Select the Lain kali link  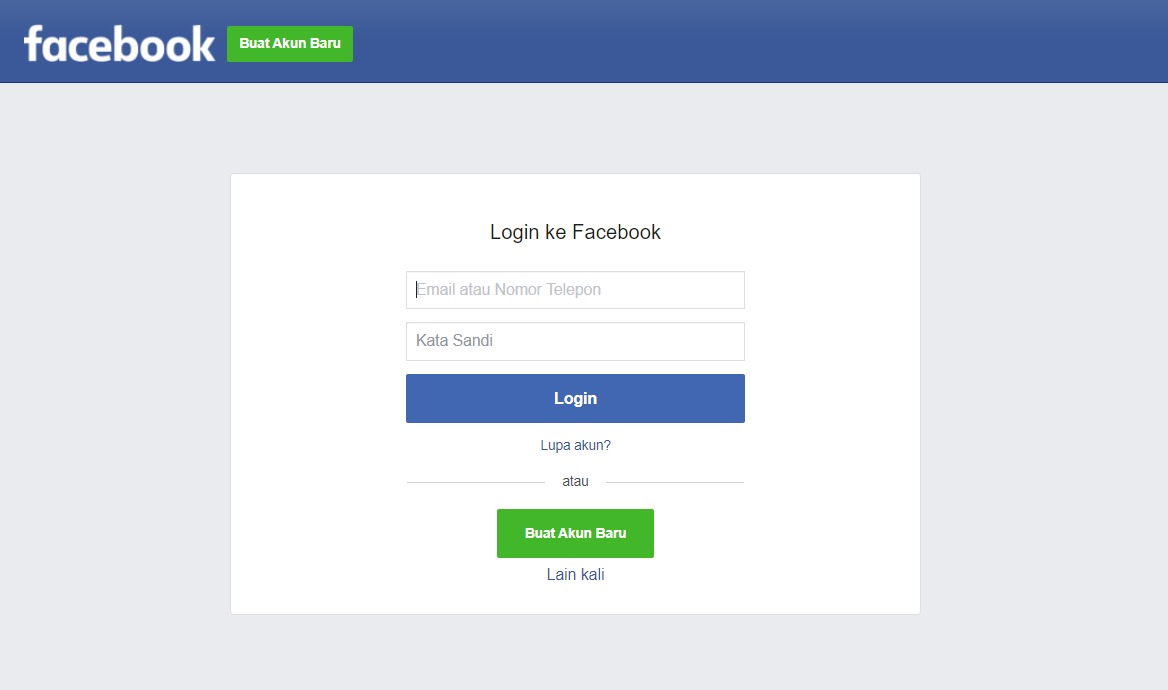click(575, 575)
